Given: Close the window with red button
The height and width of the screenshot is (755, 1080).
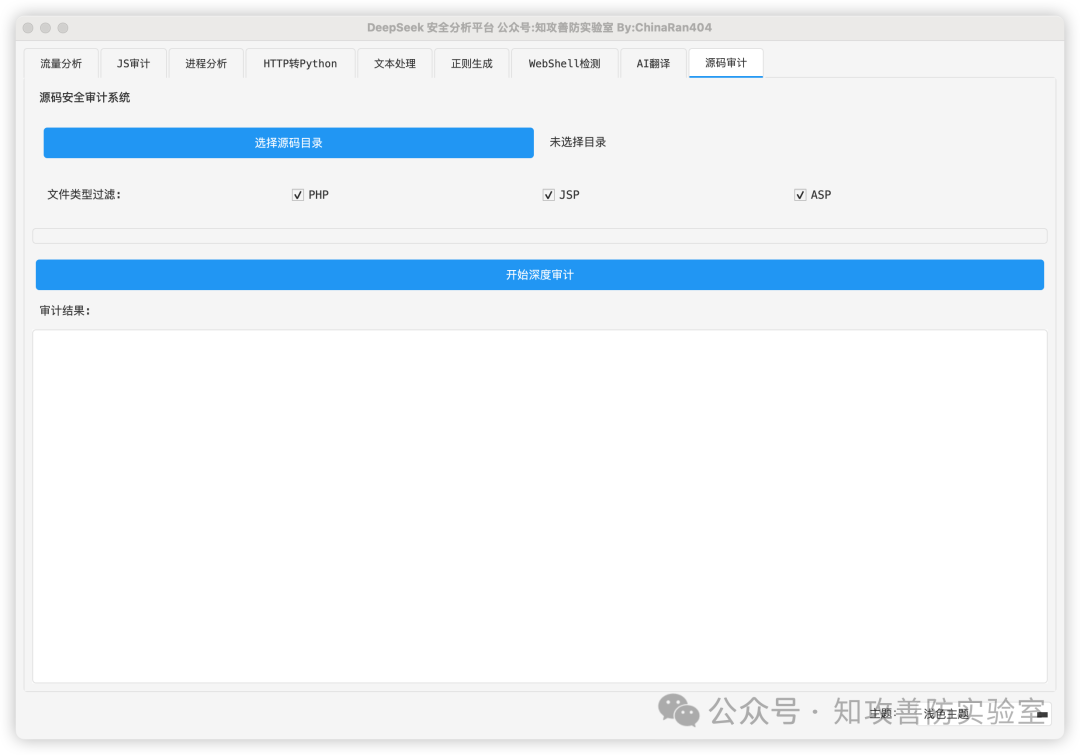Looking at the screenshot, I should point(28,28).
